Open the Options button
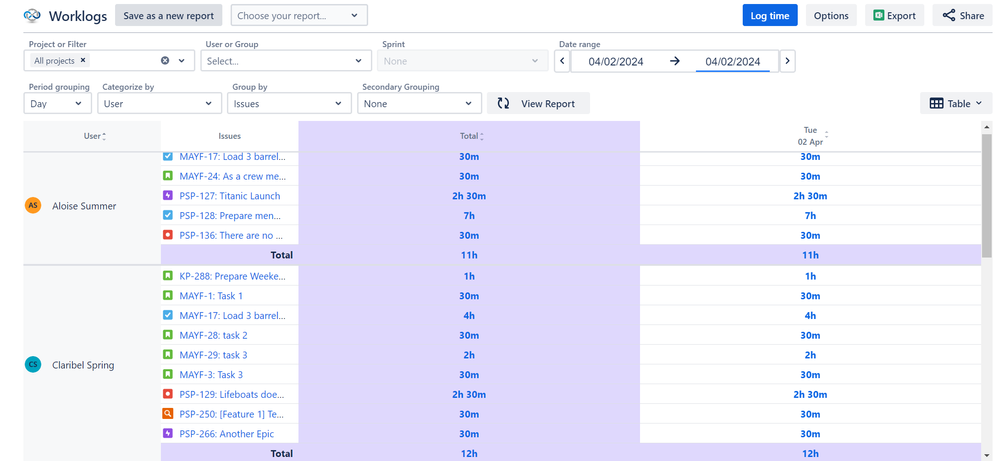The height and width of the screenshot is (461, 999). point(831,15)
